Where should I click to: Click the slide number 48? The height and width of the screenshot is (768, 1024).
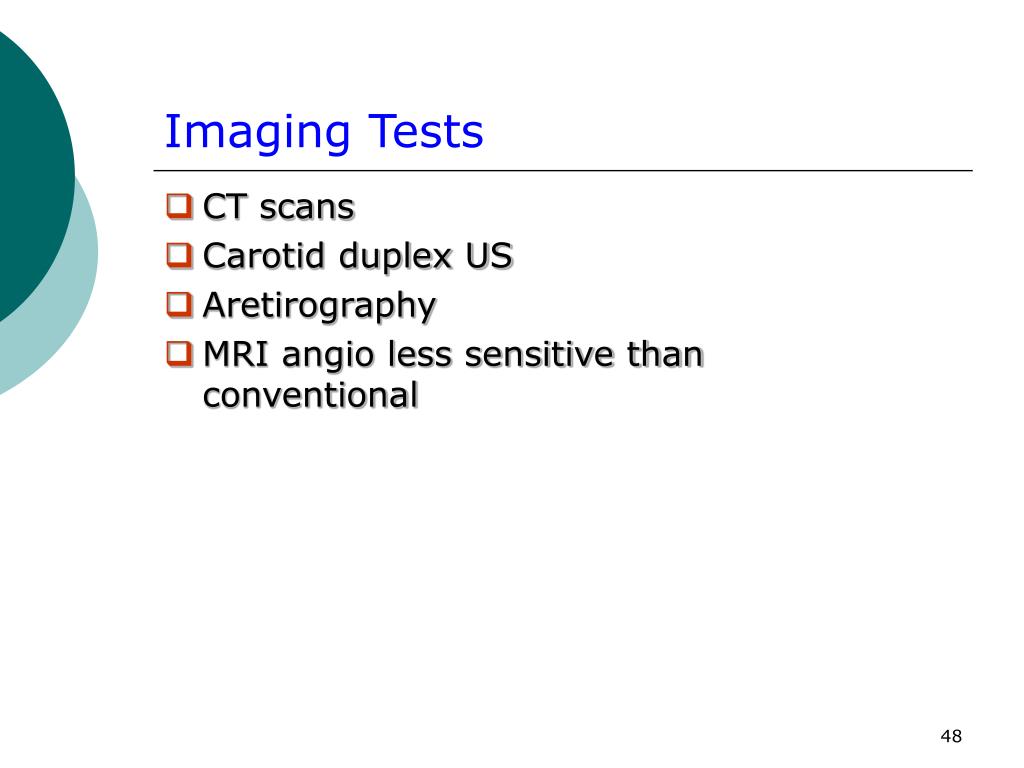(951, 736)
